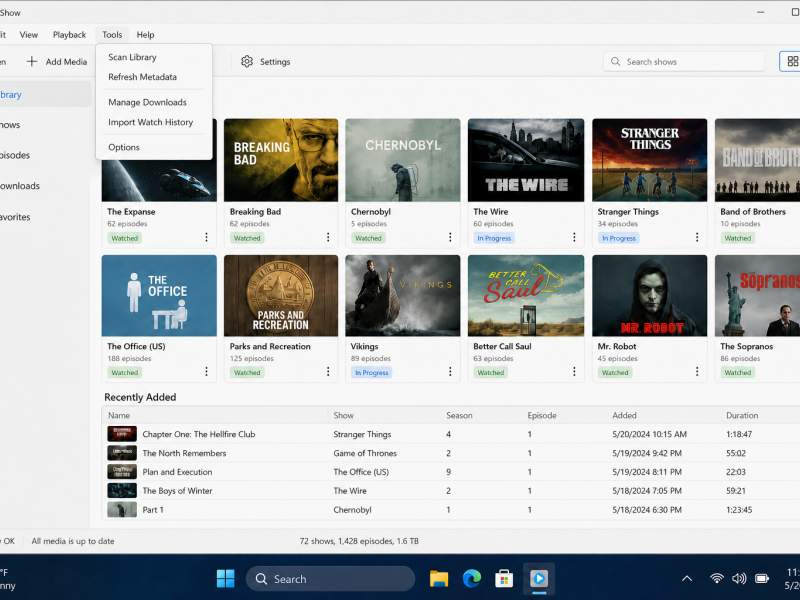The image size is (800, 600).
Task: Click 'Part 1' episode thumbnail
Action: point(122,509)
